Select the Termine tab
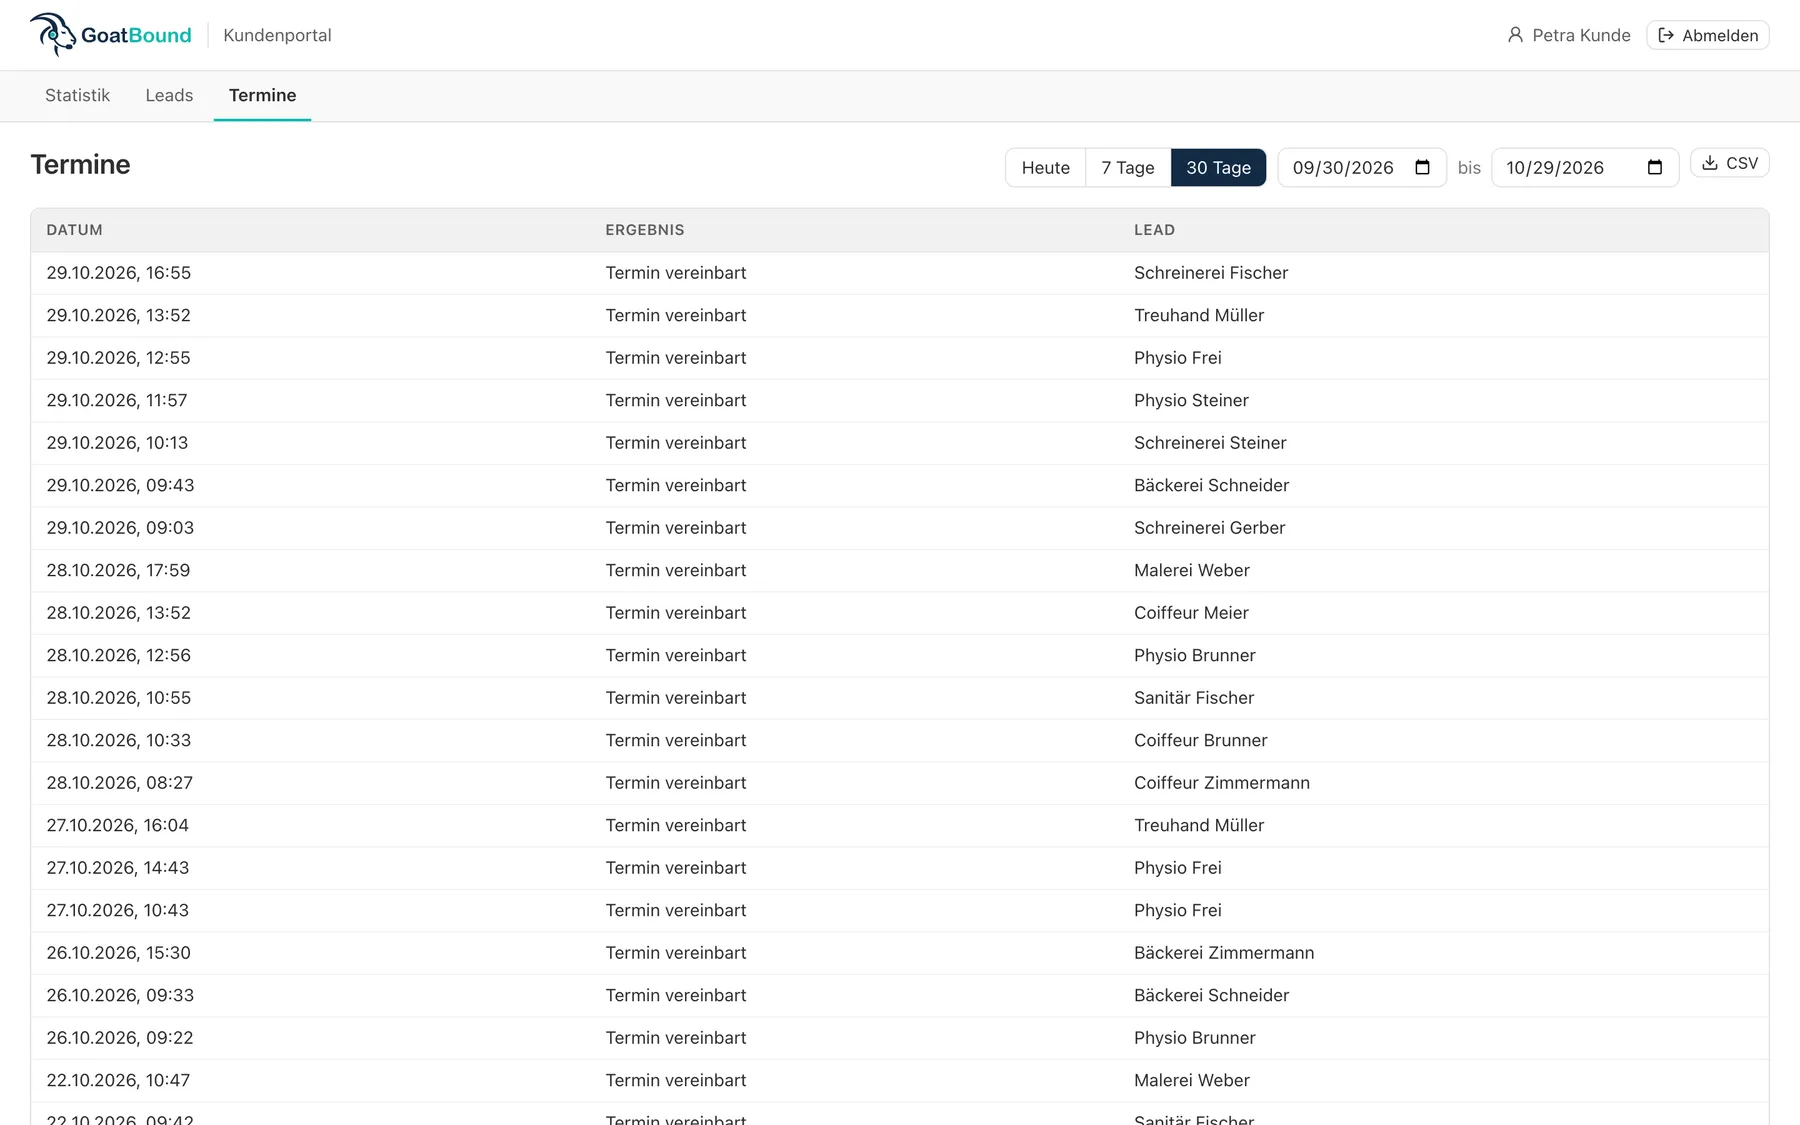 tap(262, 95)
